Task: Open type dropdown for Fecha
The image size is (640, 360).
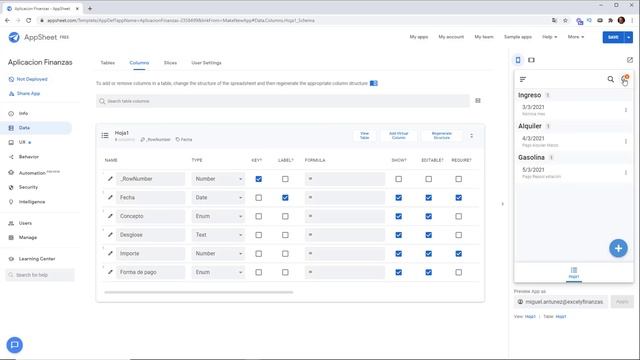Action: tap(218, 198)
